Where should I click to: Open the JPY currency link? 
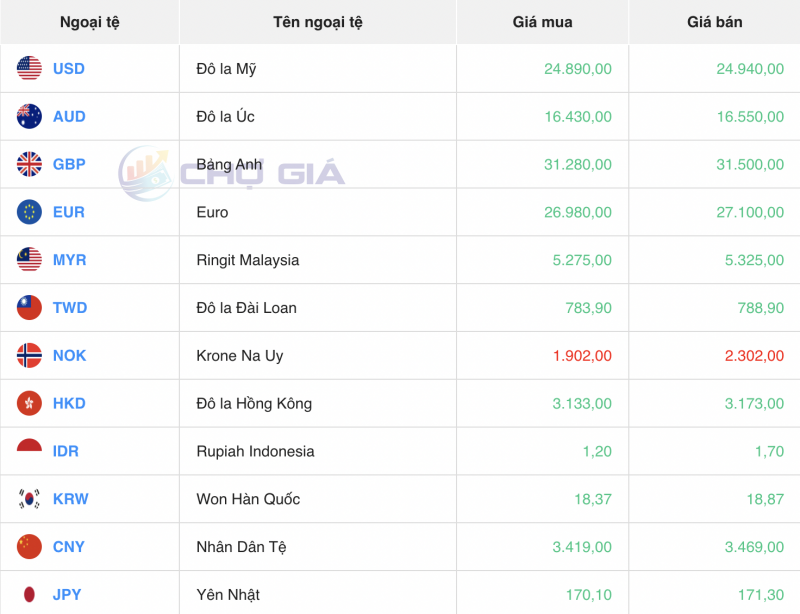pyautogui.click(x=65, y=594)
